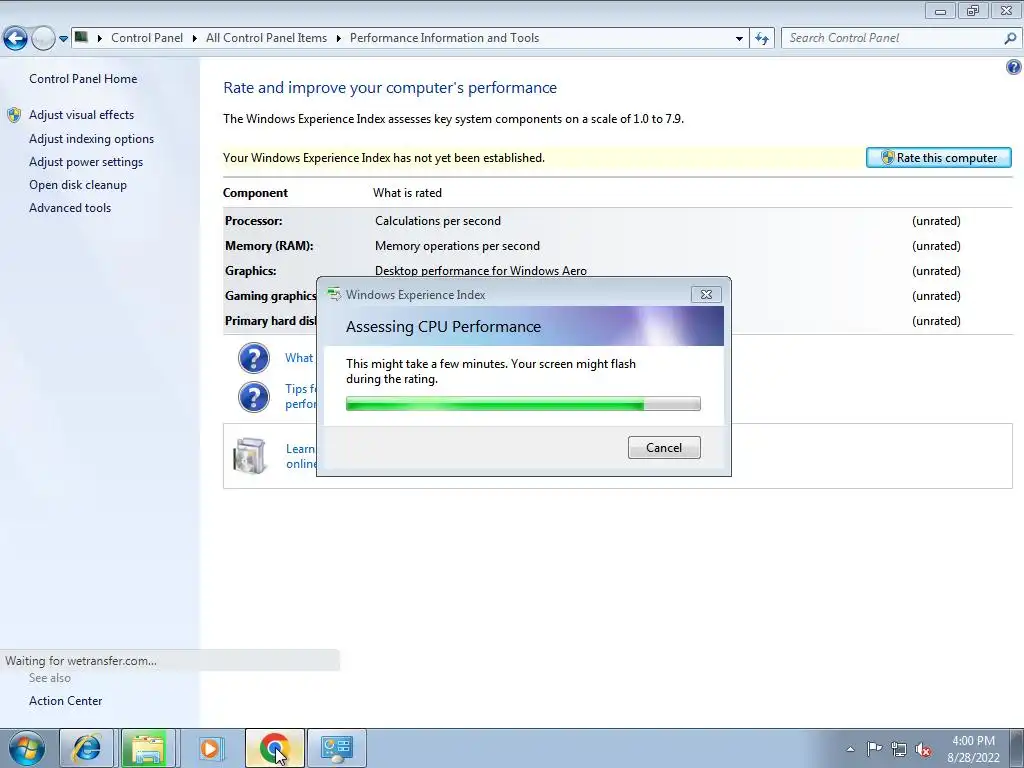
Task: Expand the arrow after Control Panel breadcrumb
Action: click(x=195, y=38)
